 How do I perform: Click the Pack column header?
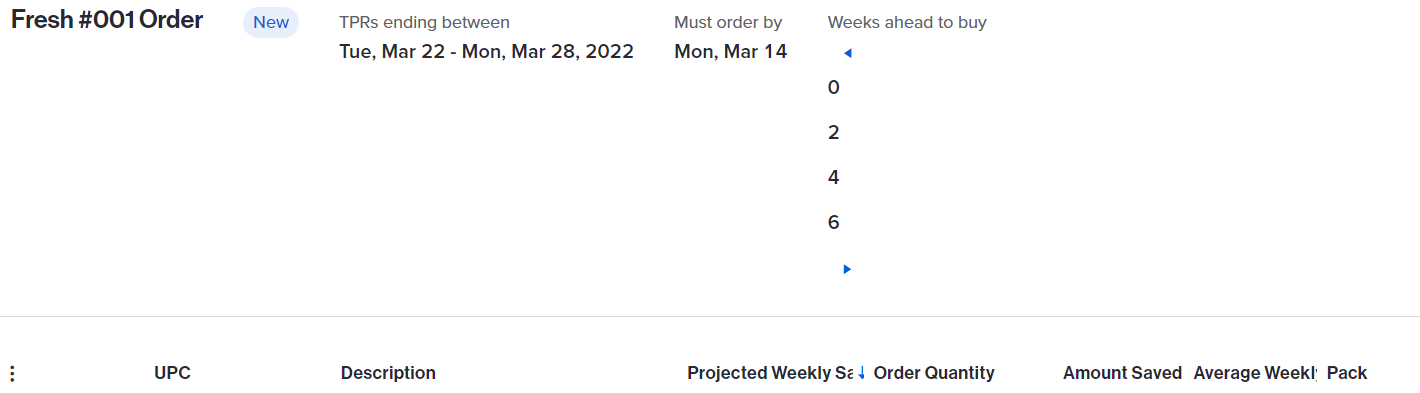click(x=1347, y=373)
